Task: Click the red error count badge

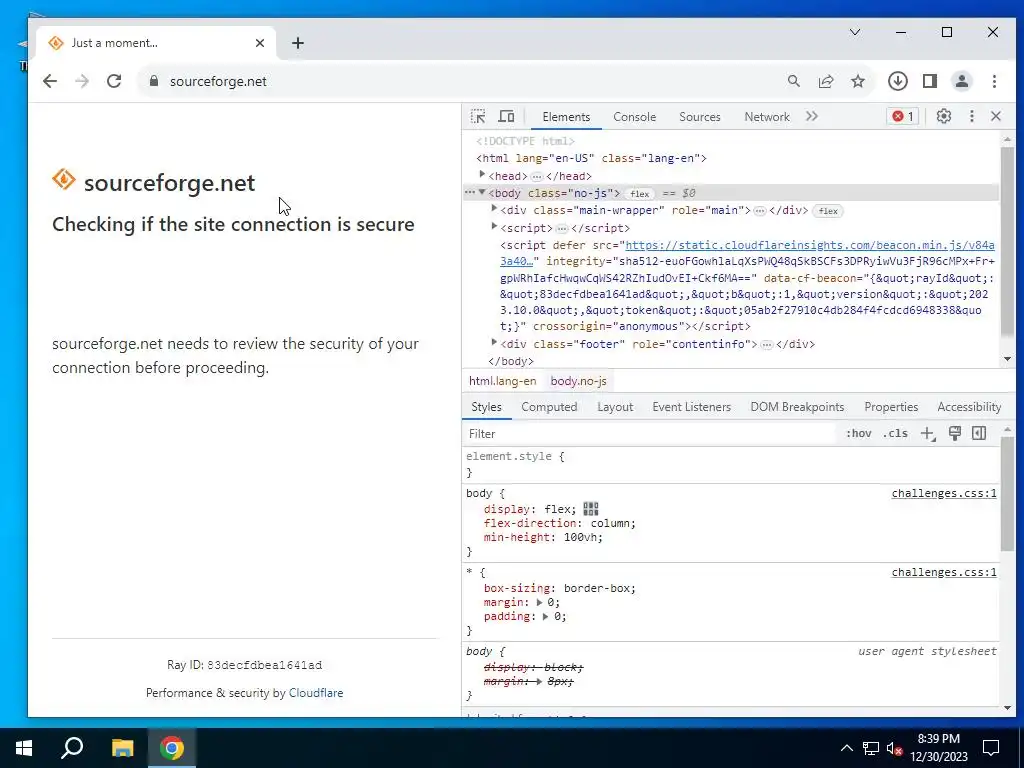Action: click(903, 116)
